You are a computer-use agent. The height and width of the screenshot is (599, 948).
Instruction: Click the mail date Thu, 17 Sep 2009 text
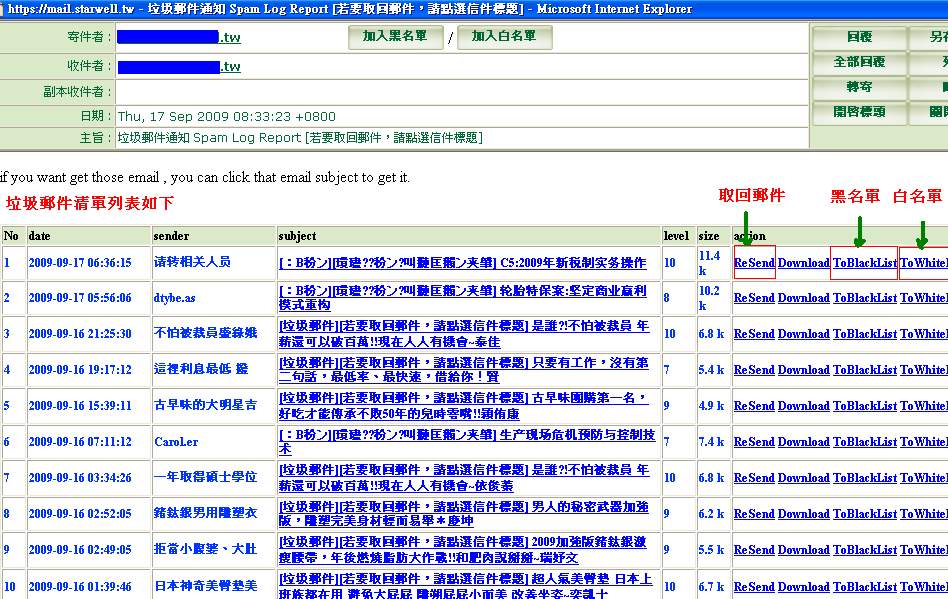227,116
